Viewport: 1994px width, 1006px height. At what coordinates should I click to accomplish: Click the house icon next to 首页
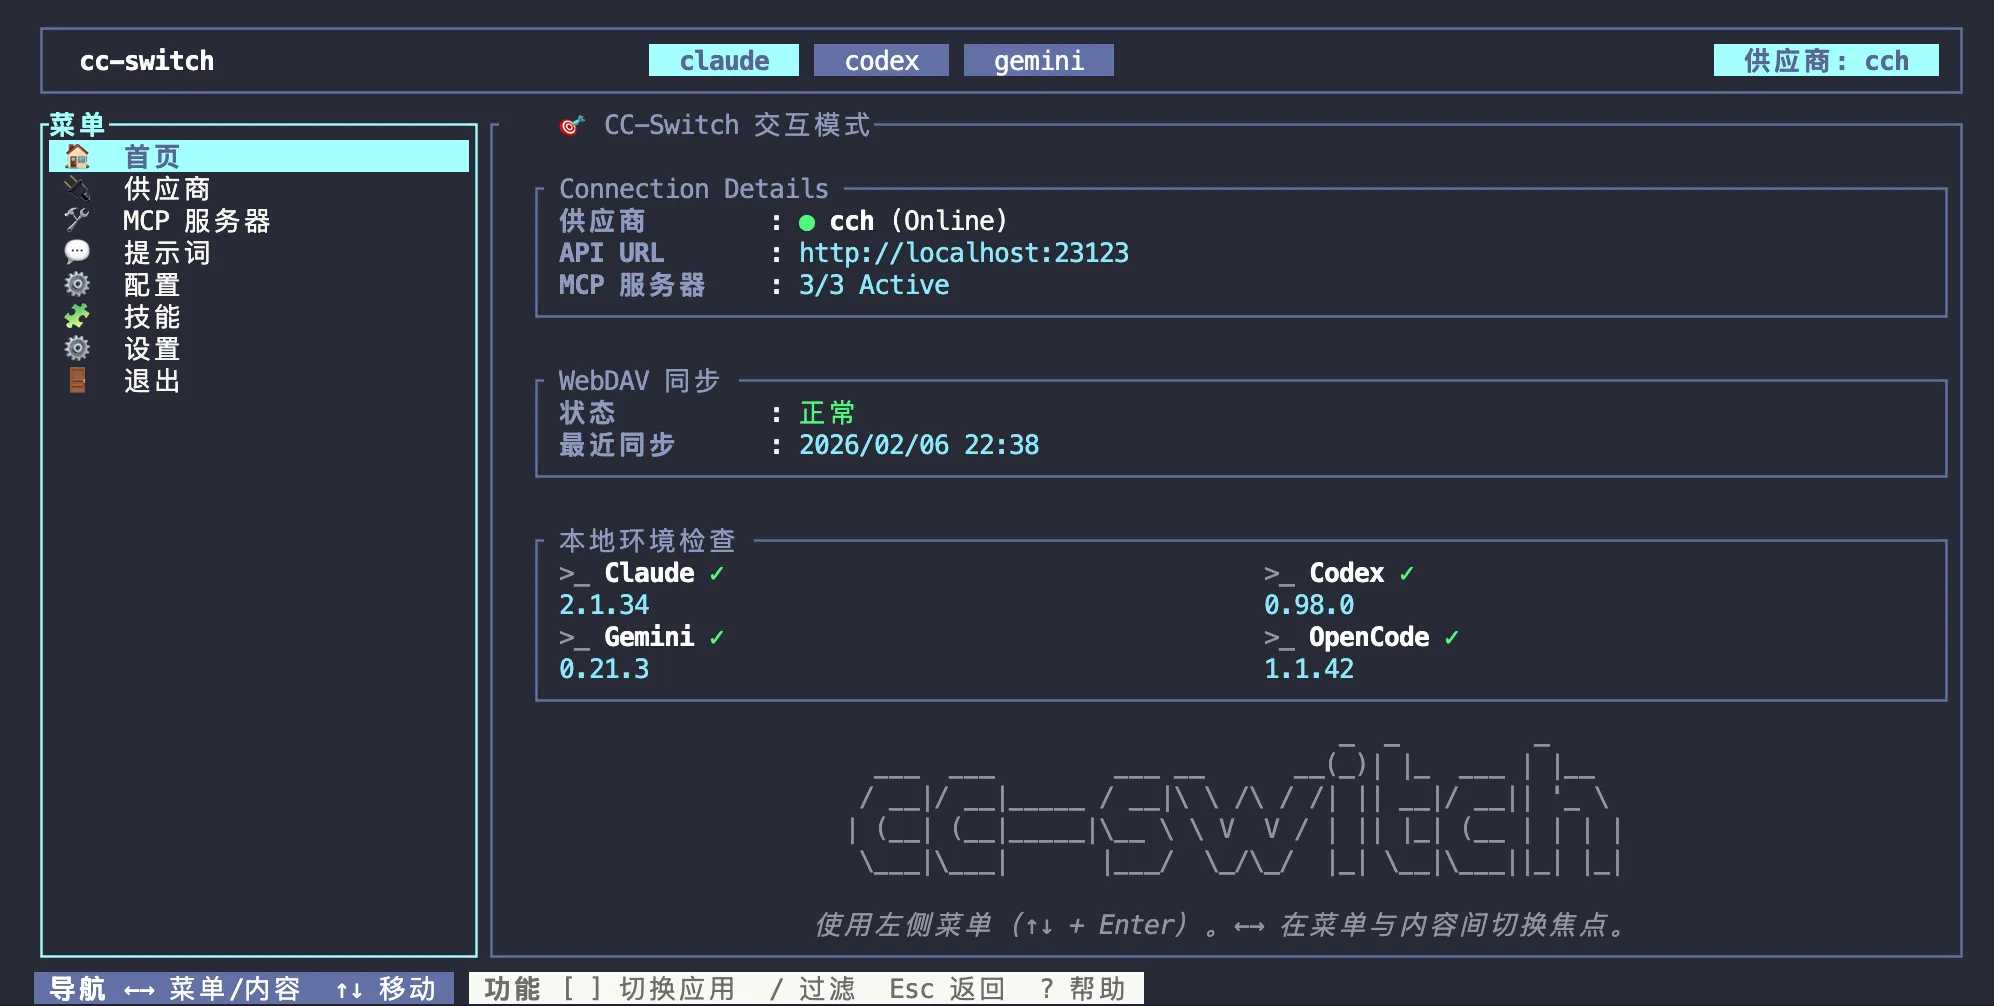coord(77,157)
